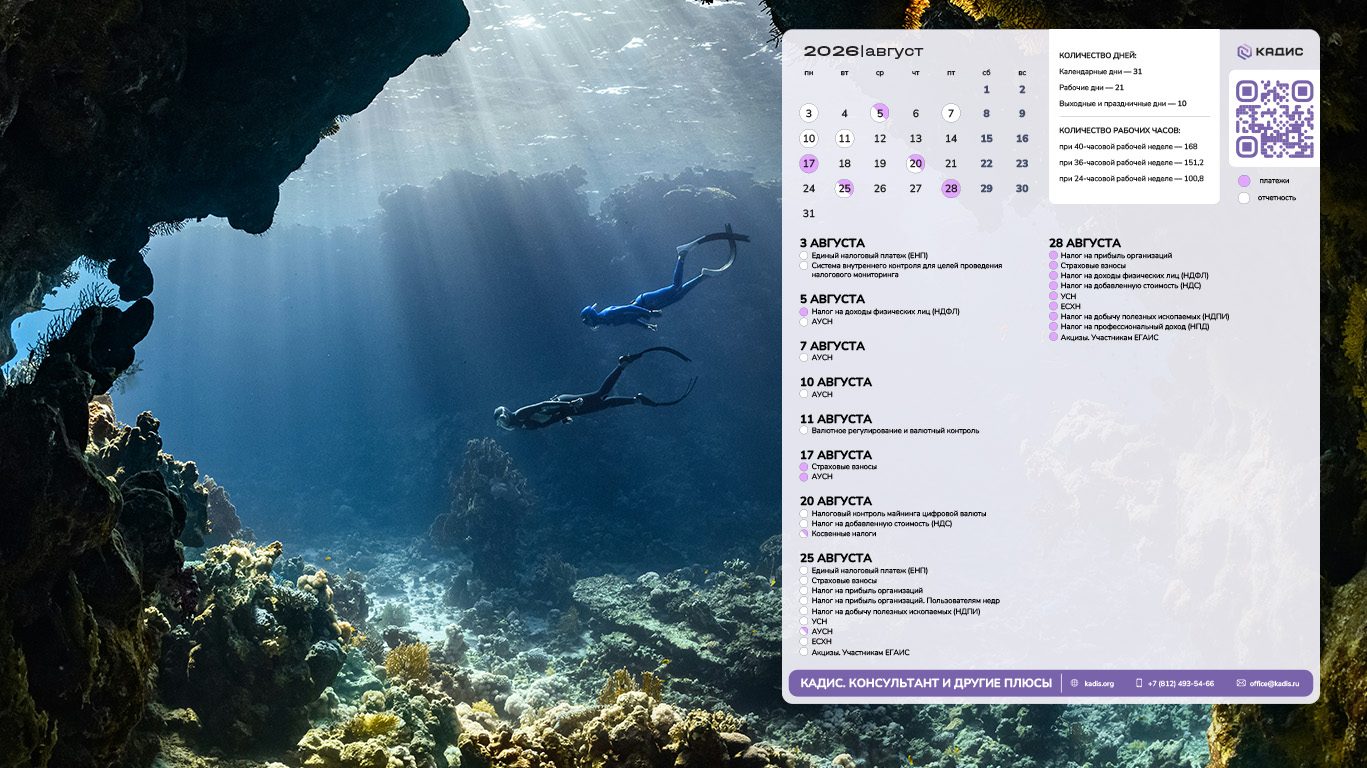Image resolution: width=1367 pixels, height=768 pixels.
Task: Click the 'Косвенные налоги' entry
Action: [x=844, y=534]
